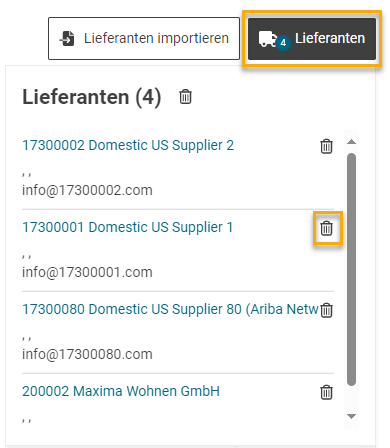This screenshot has height=448, width=390.
Task: Open the Lieferanten importieren button
Action: [144, 39]
